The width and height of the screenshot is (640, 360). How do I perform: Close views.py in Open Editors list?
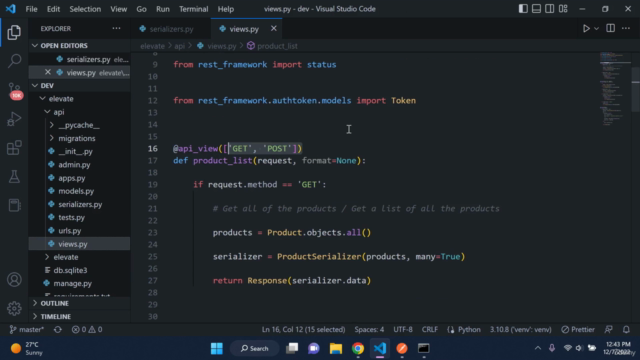coord(48,72)
